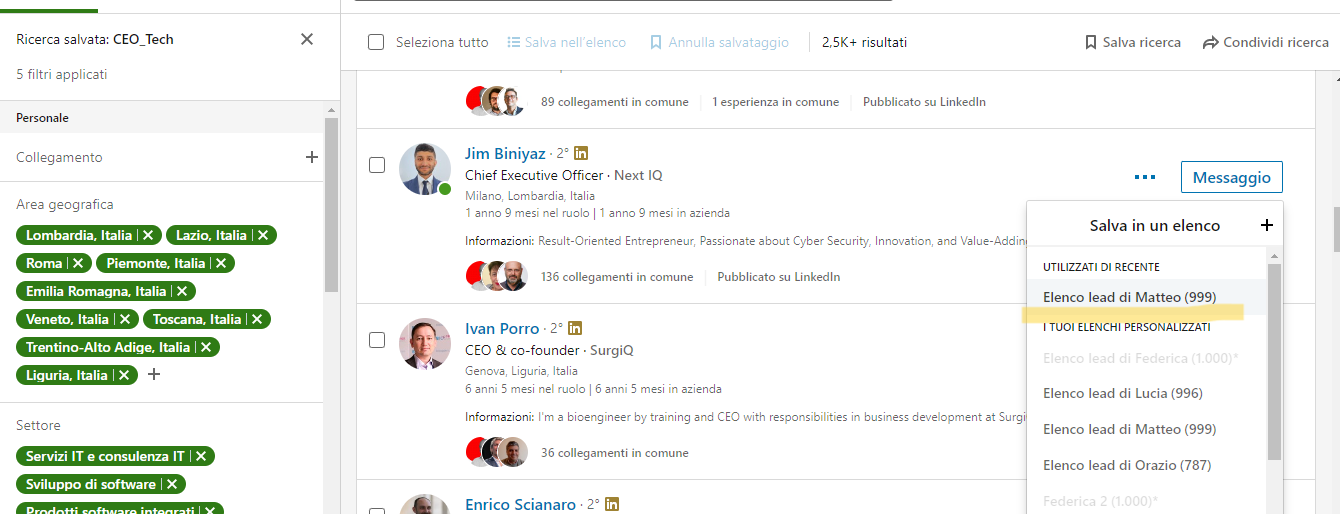Open Ivan Porro's profile name link
Screen dimensions: 1340x514
[x=502, y=328]
